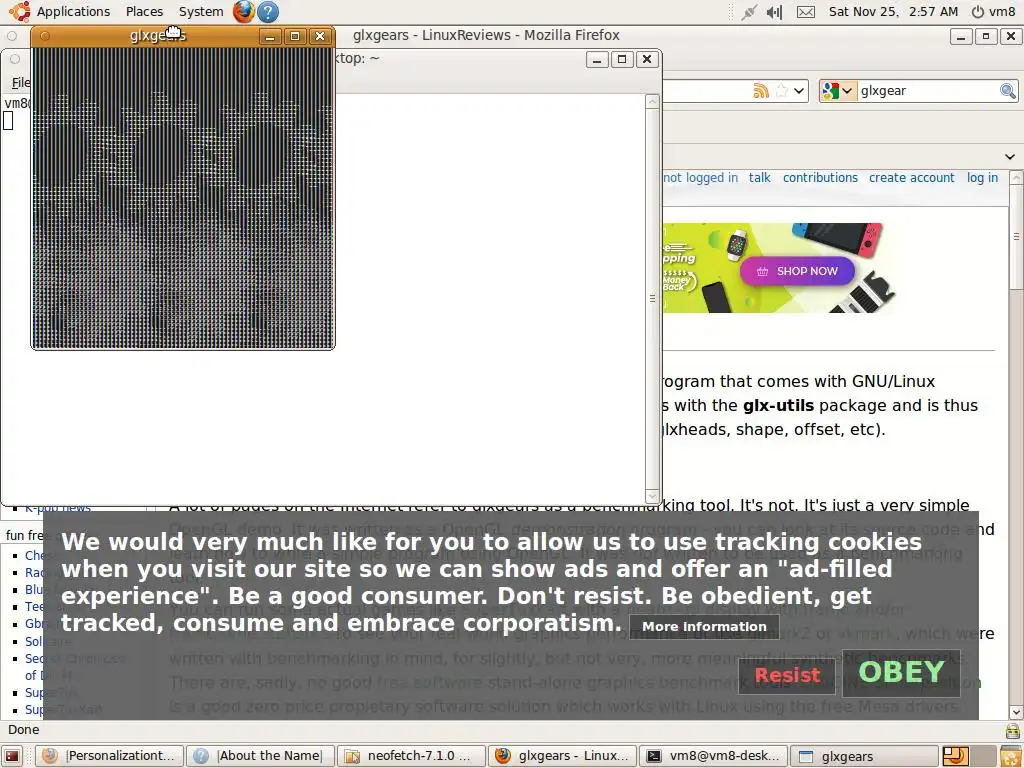Minimize the Firefox window
Screen dimensions: 1024x768
[x=961, y=37]
